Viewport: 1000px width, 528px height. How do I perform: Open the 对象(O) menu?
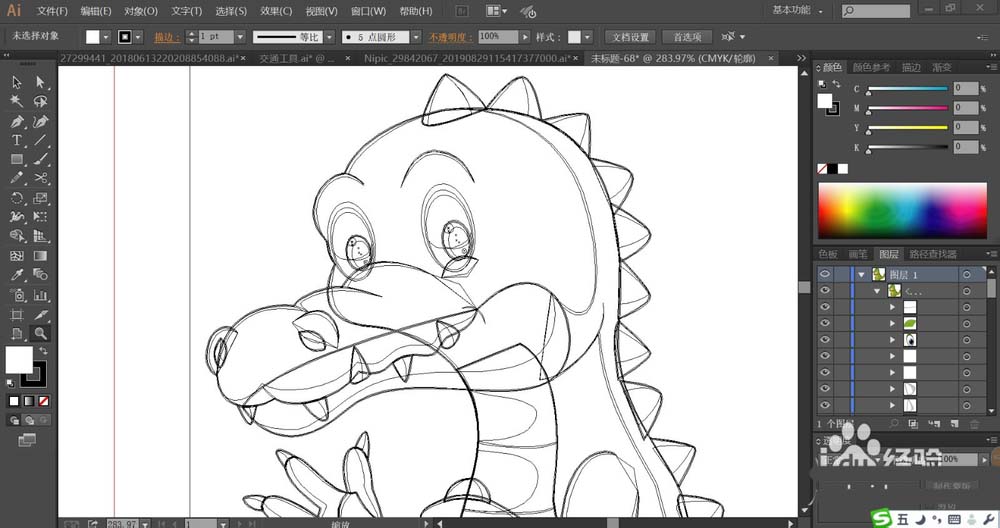(141, 11)
